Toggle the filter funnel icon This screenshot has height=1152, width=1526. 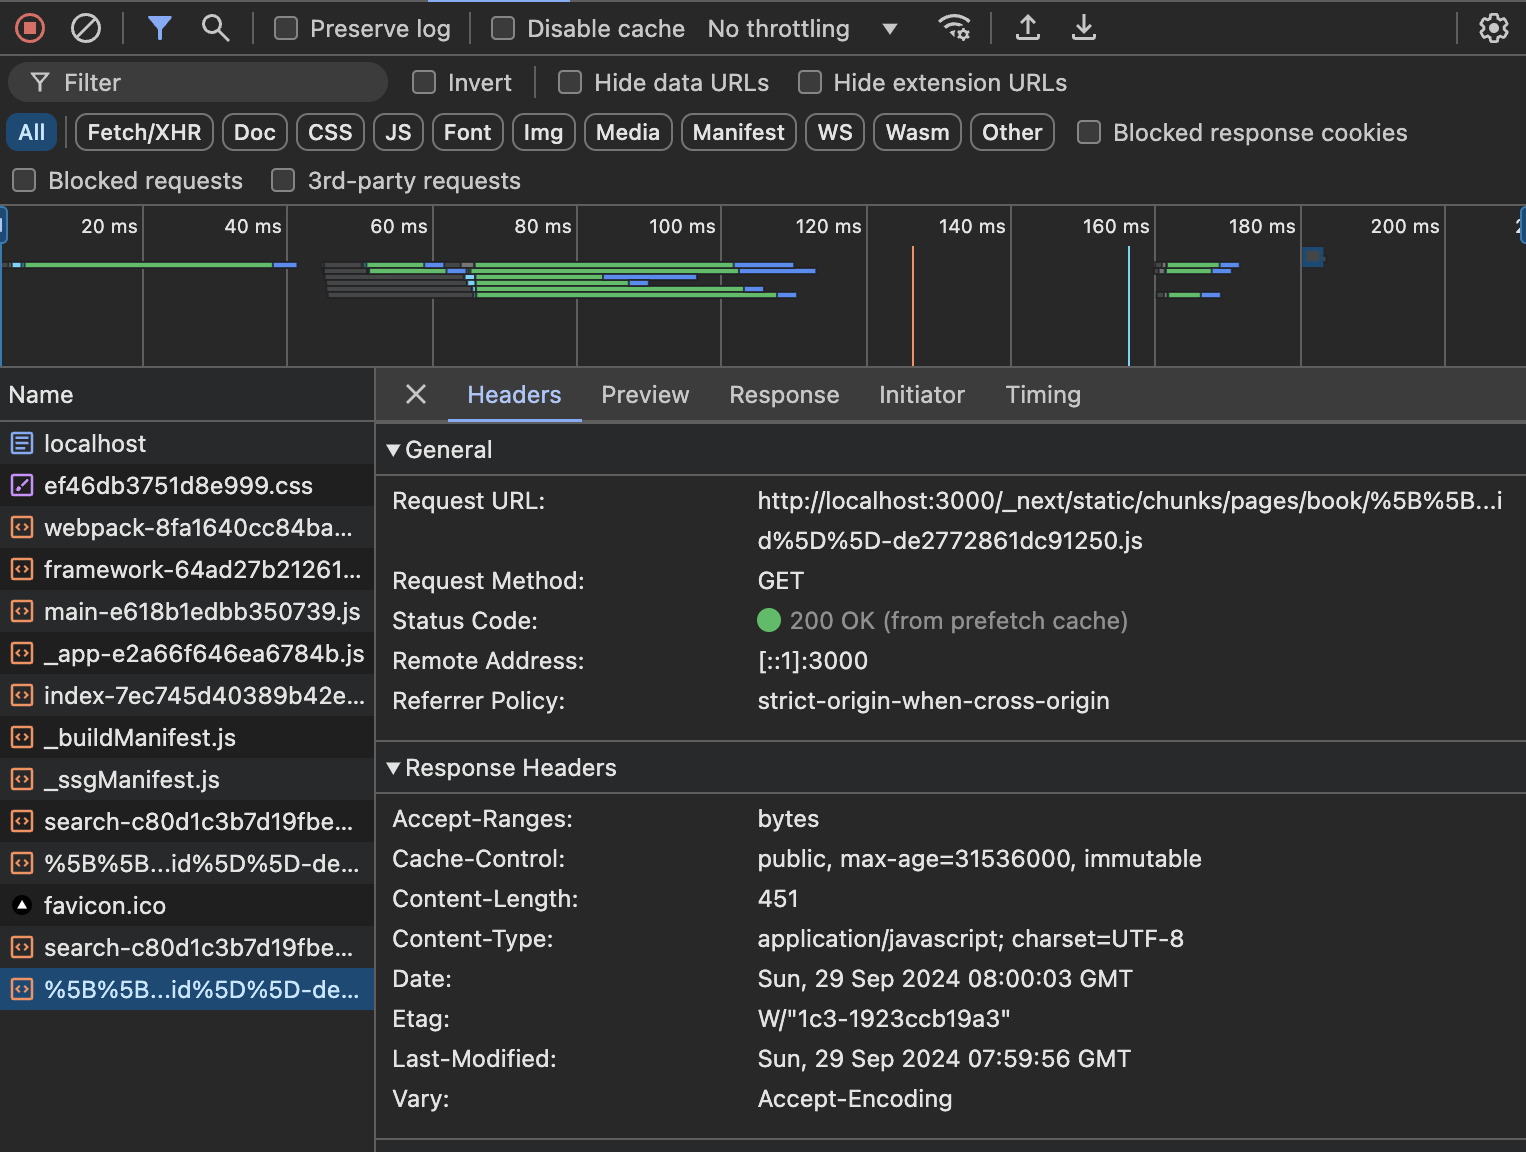159,28
